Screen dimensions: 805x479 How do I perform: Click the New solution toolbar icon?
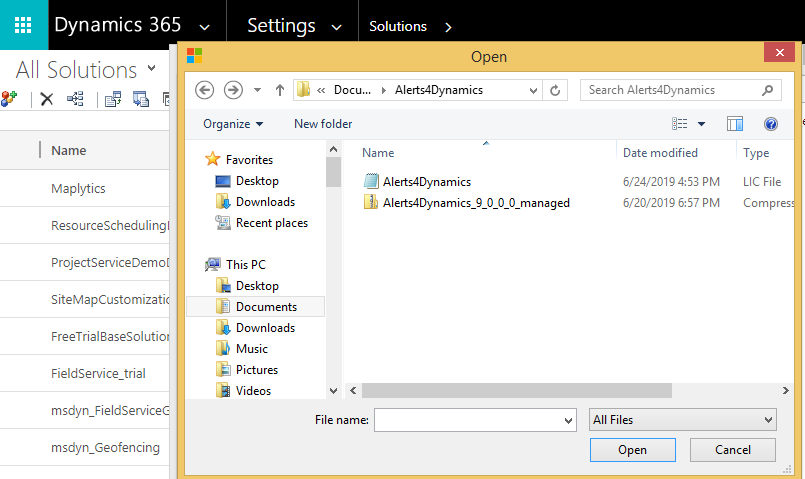point(9,99)
